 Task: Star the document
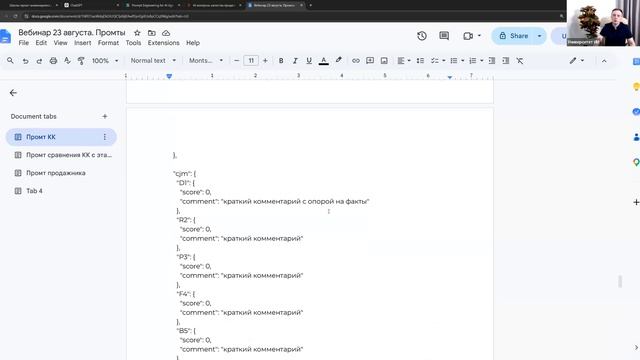[x=137, y=33]
